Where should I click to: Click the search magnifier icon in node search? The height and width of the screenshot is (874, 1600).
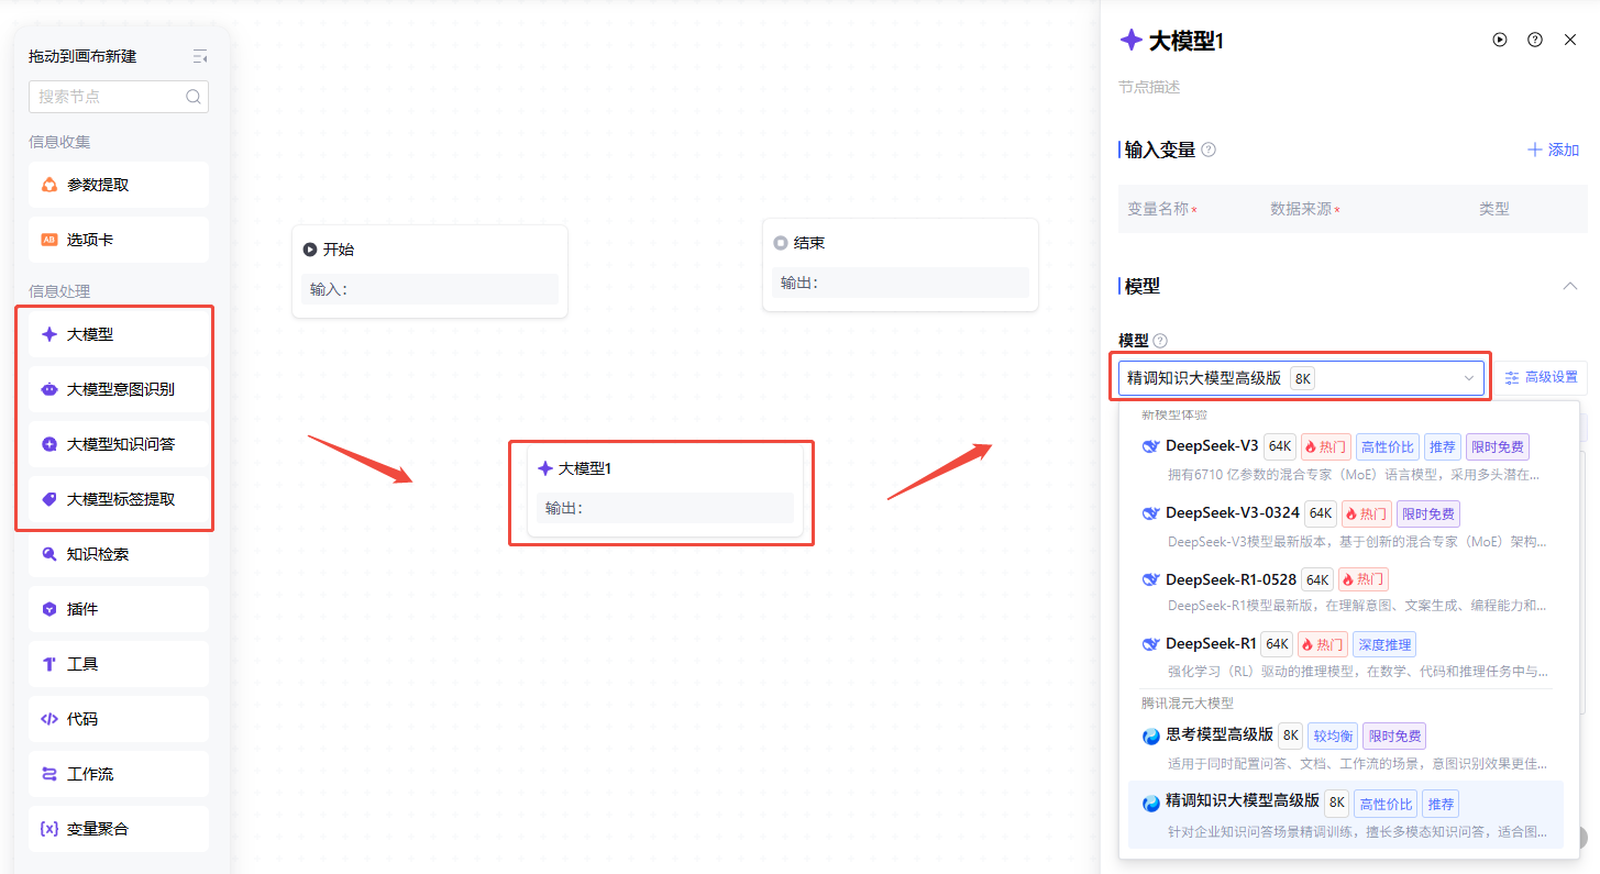193,97
